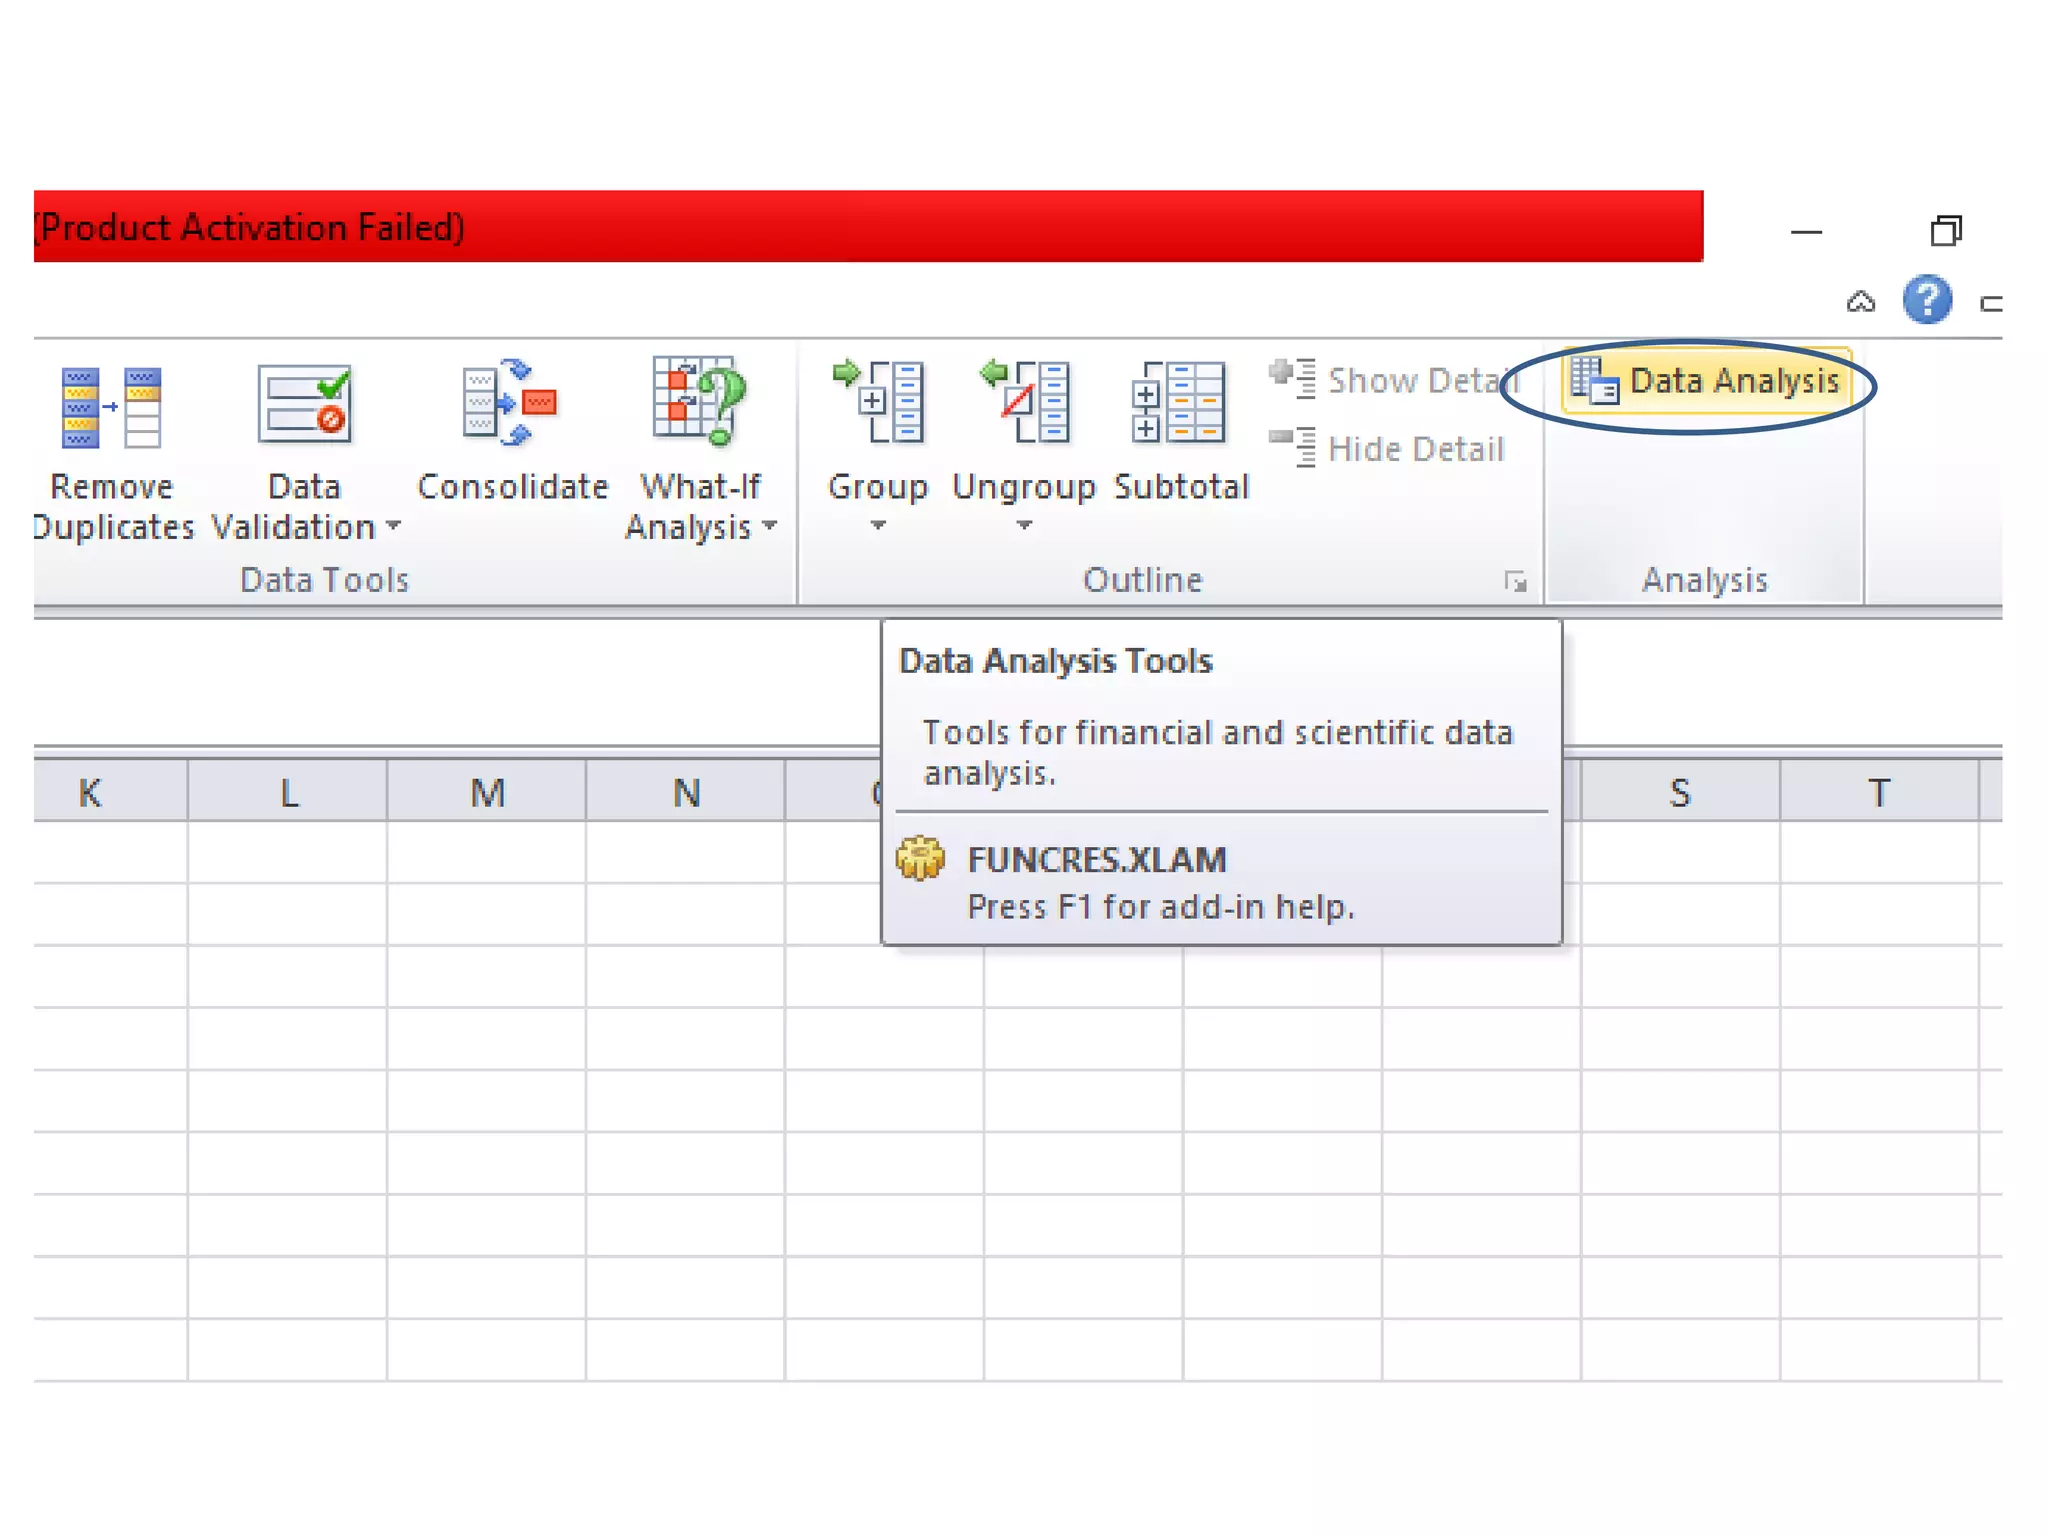The width and height of the screenshot is (2048, 1536).
Task: Select the column N header
Action: point(686,792)
